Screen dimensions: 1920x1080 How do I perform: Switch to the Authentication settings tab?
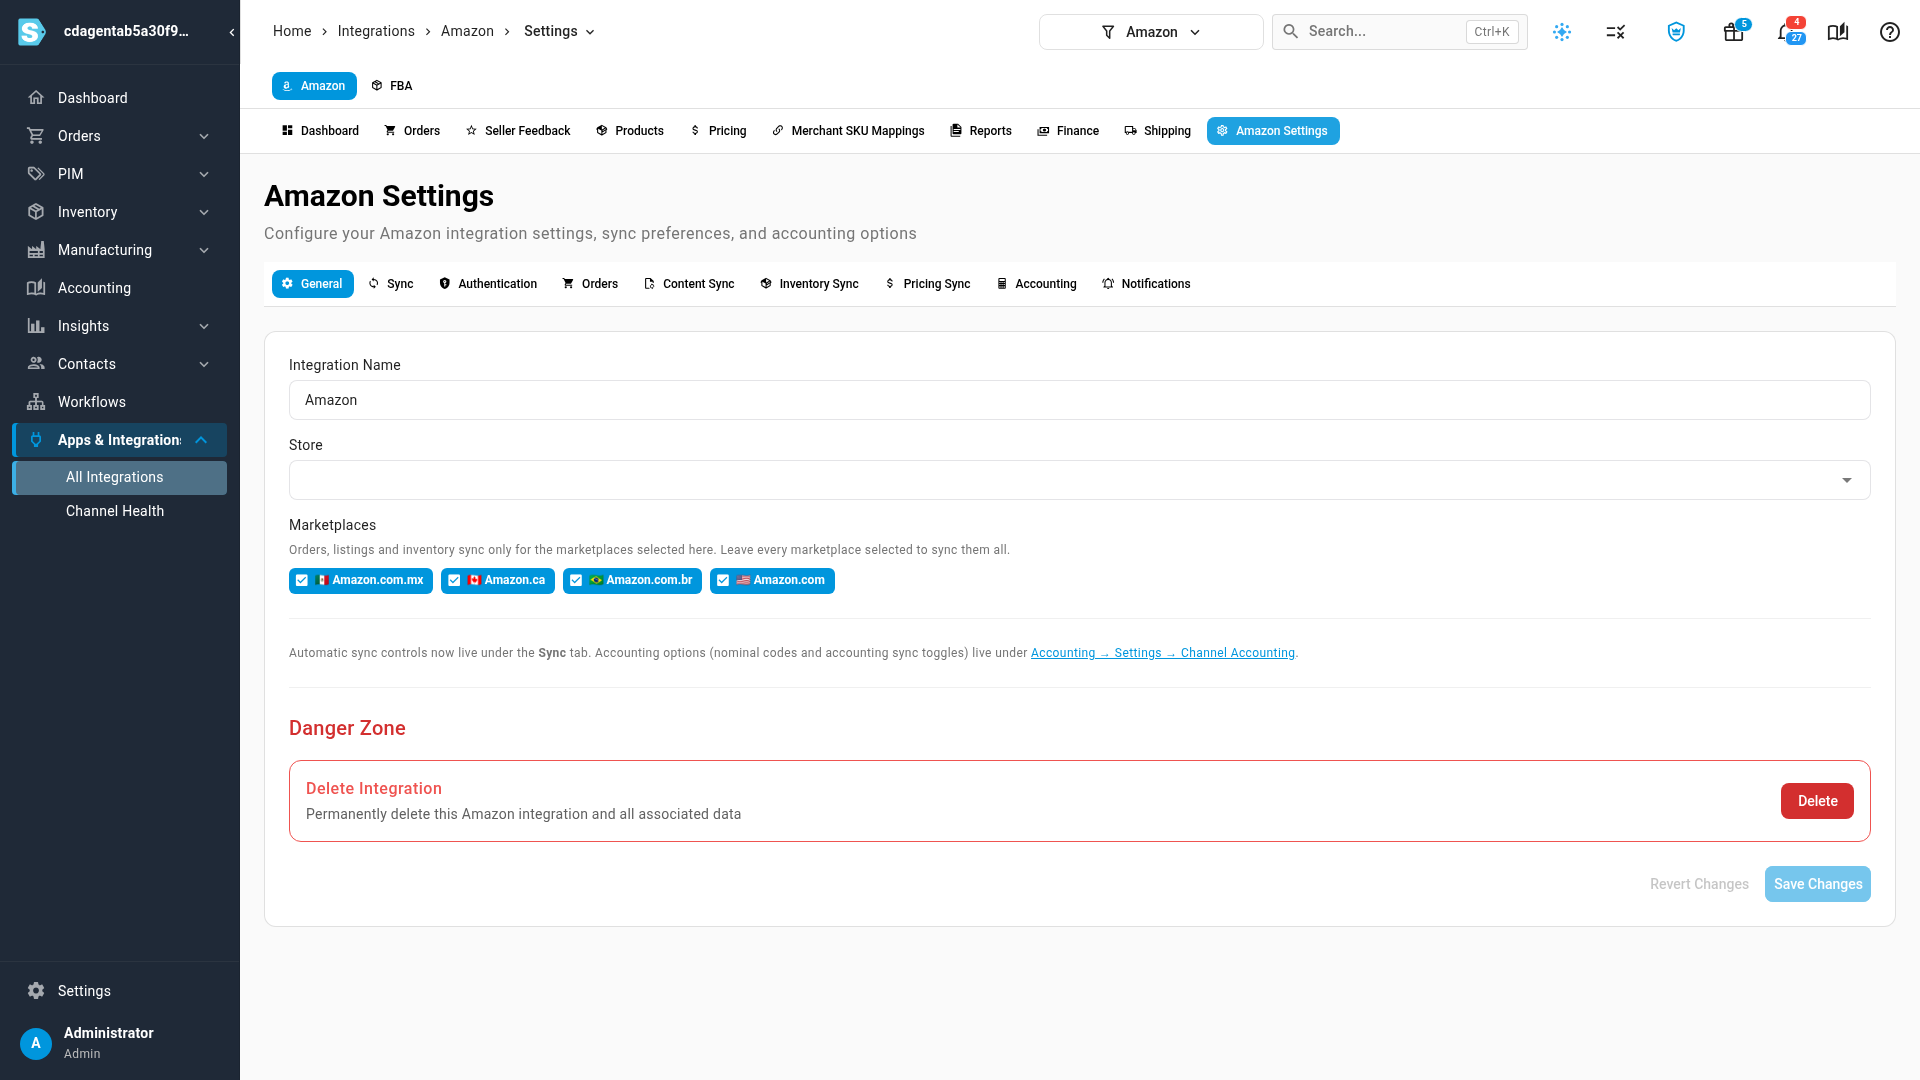(x=488, y=284)
